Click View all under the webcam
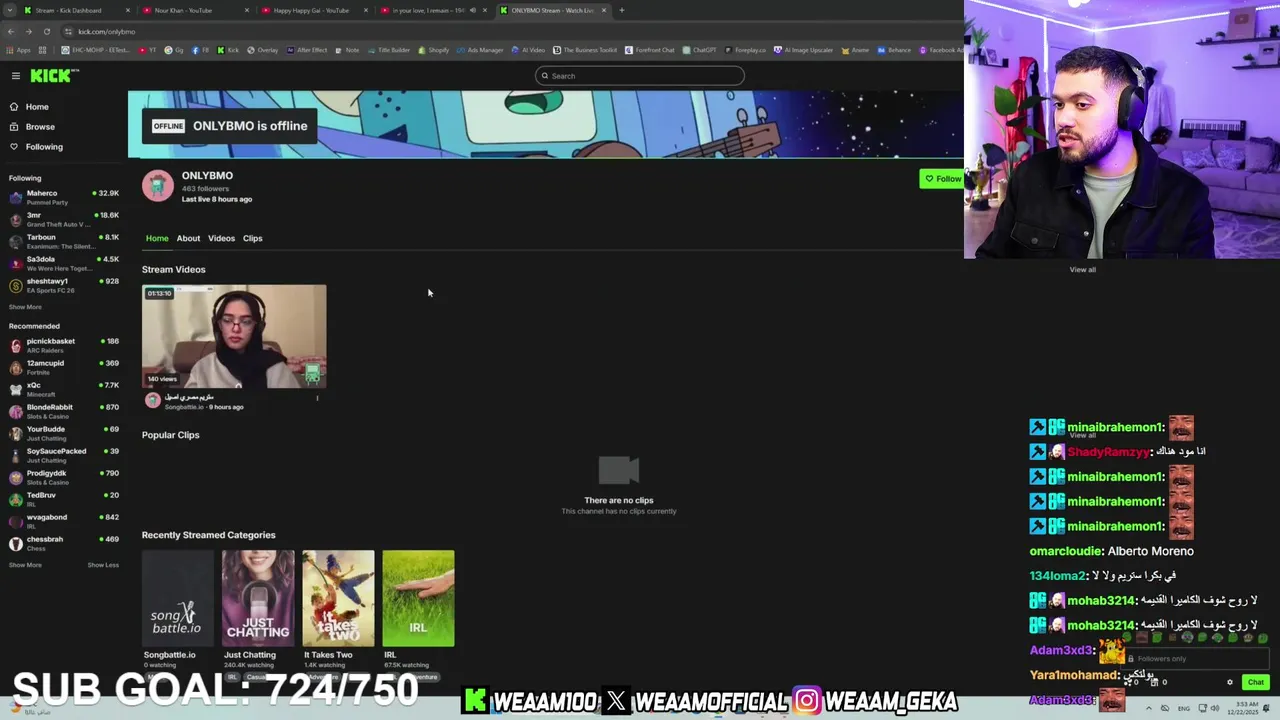Viewport: 1280px width, 720px height. coord(1082,270)
